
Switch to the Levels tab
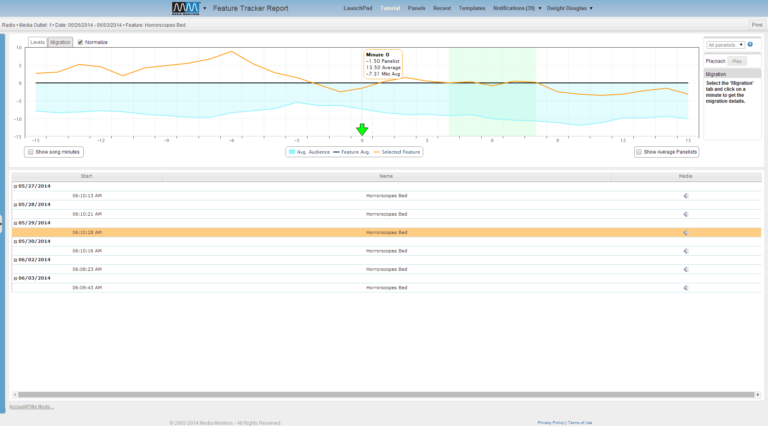coord(37,42)
